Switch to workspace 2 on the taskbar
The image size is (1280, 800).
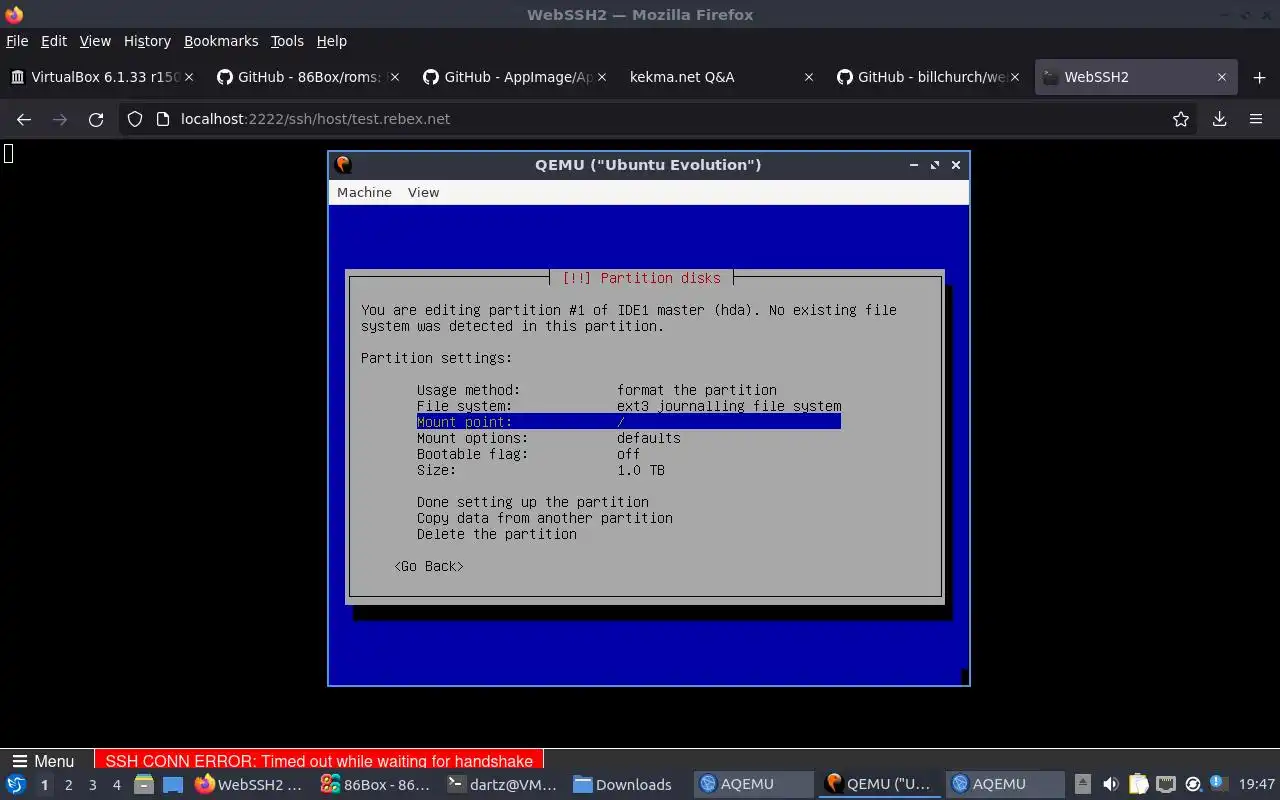coord(68,785)
